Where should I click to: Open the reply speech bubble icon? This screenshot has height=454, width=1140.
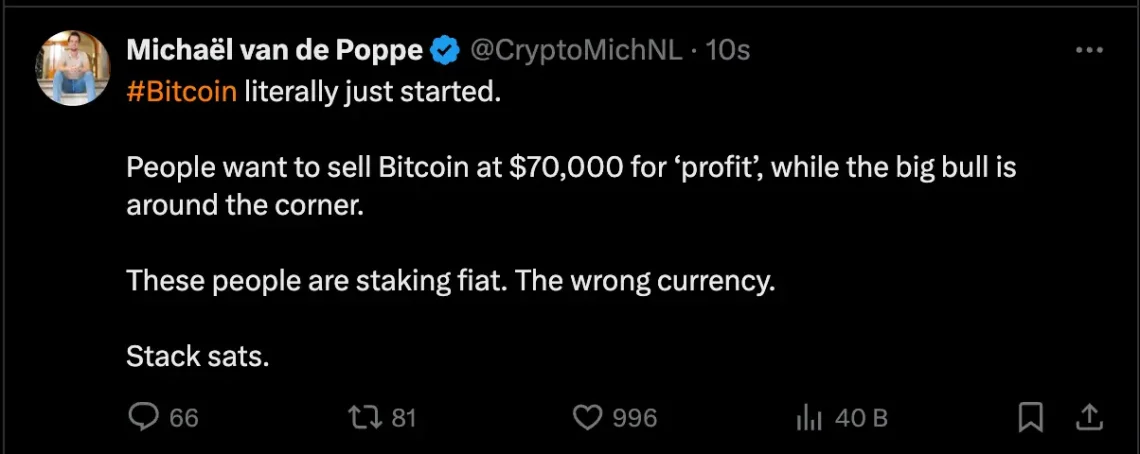coord(146,417)
